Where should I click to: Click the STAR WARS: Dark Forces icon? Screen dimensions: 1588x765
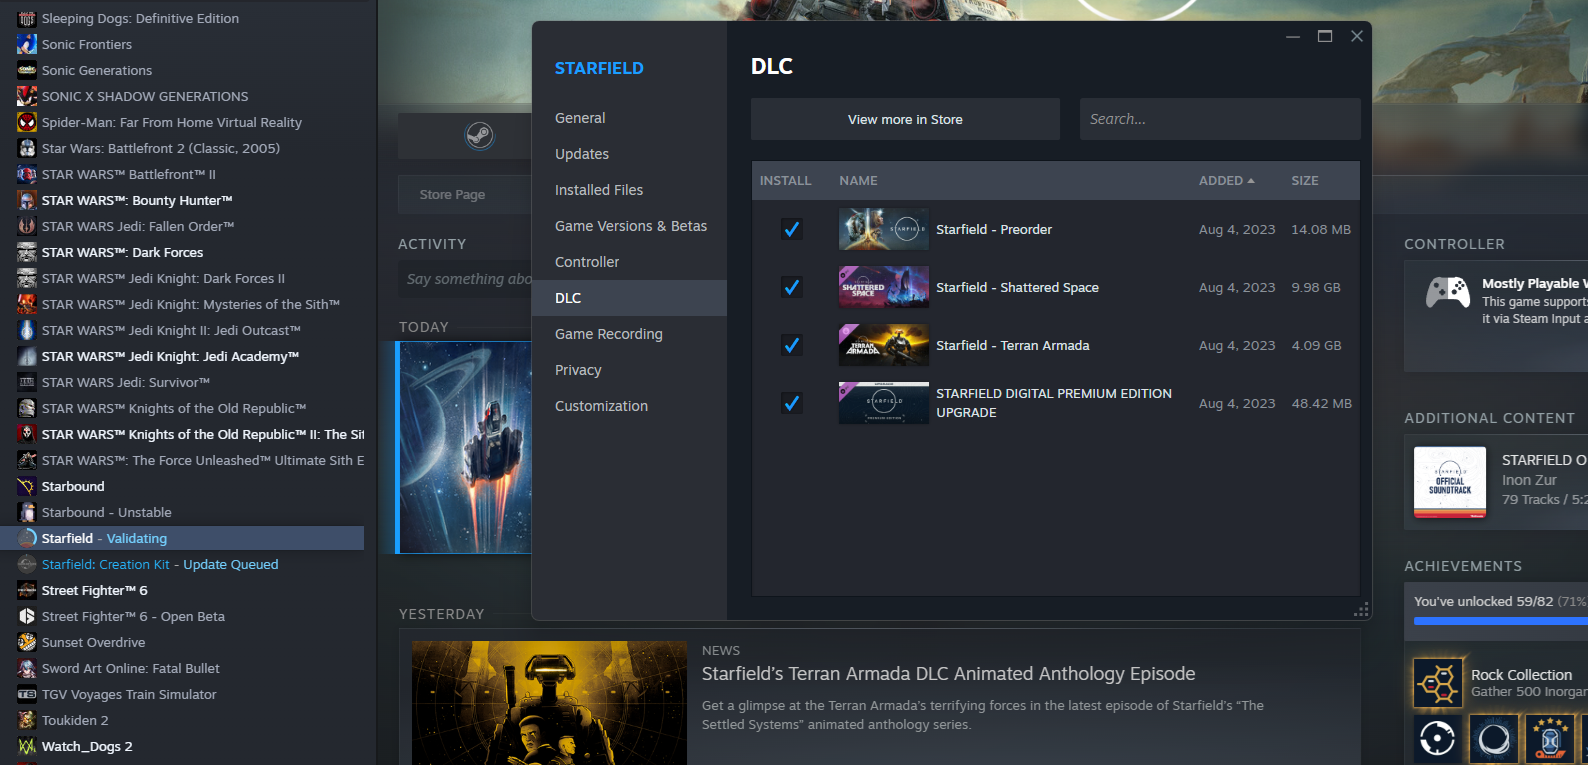pos(27,252)
